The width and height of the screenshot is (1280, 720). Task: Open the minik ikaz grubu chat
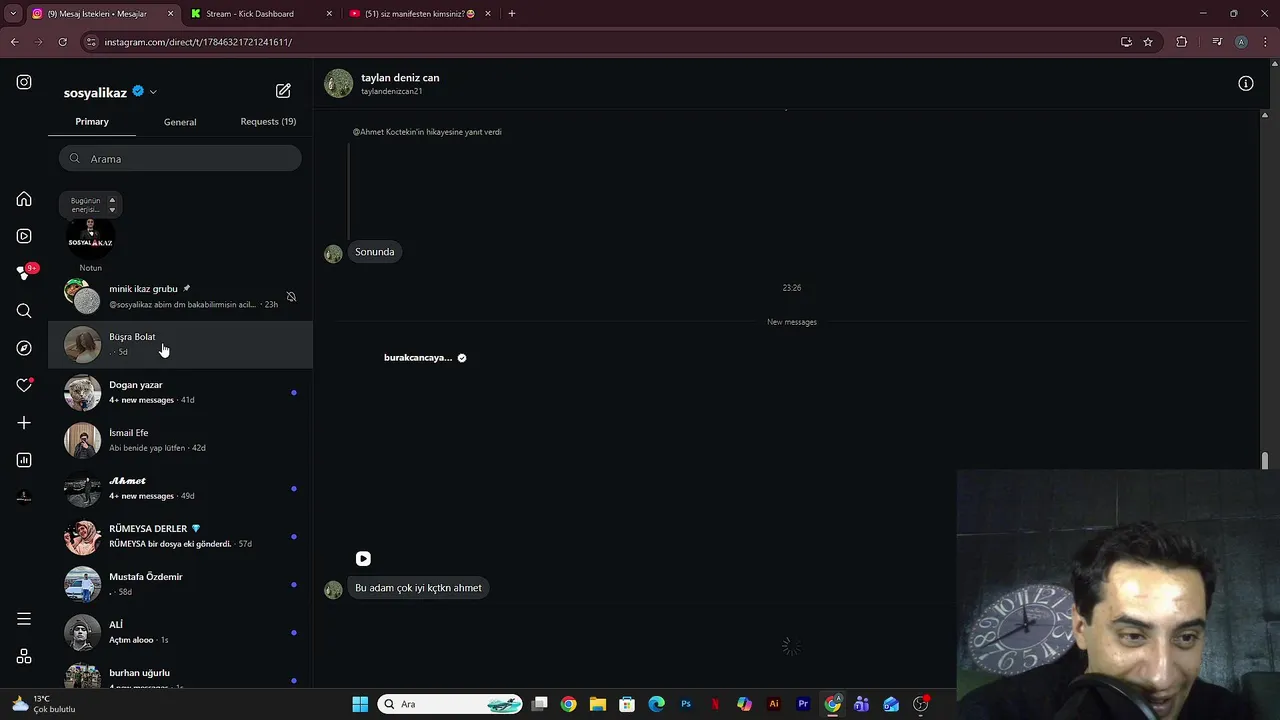(180, 296)
